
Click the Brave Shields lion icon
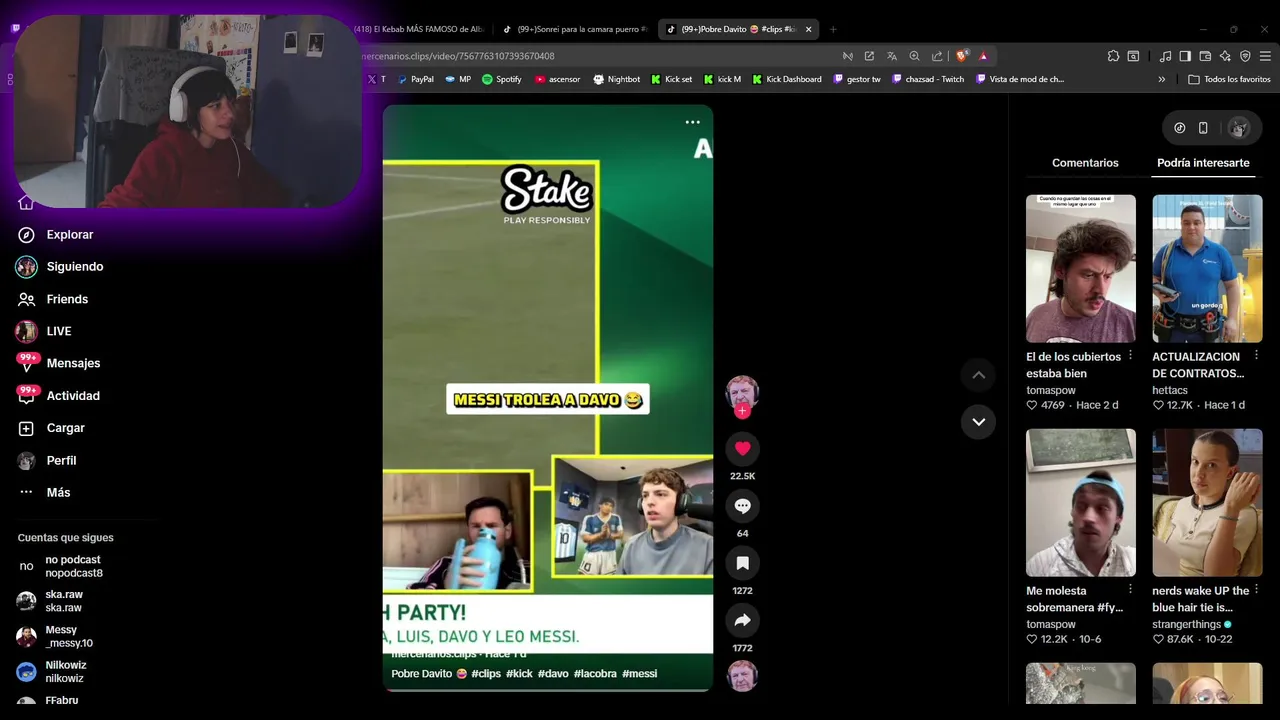[x=962, y=56]
